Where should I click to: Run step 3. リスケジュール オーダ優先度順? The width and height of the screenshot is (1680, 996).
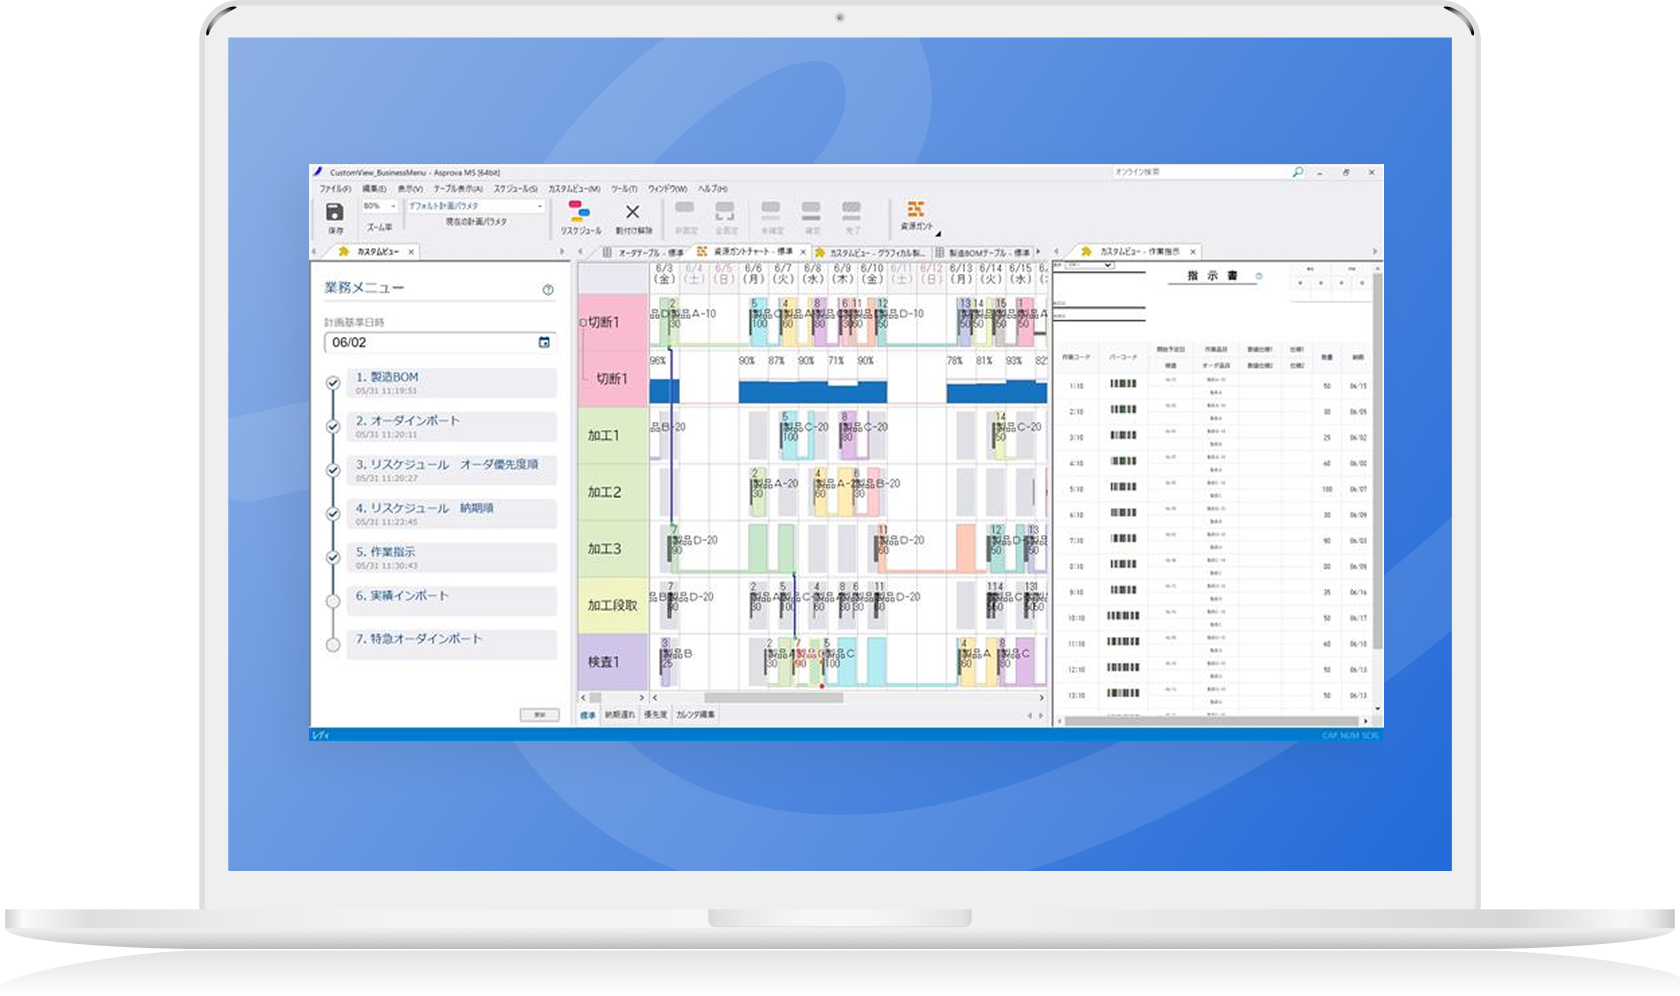[x=452, y=470]
